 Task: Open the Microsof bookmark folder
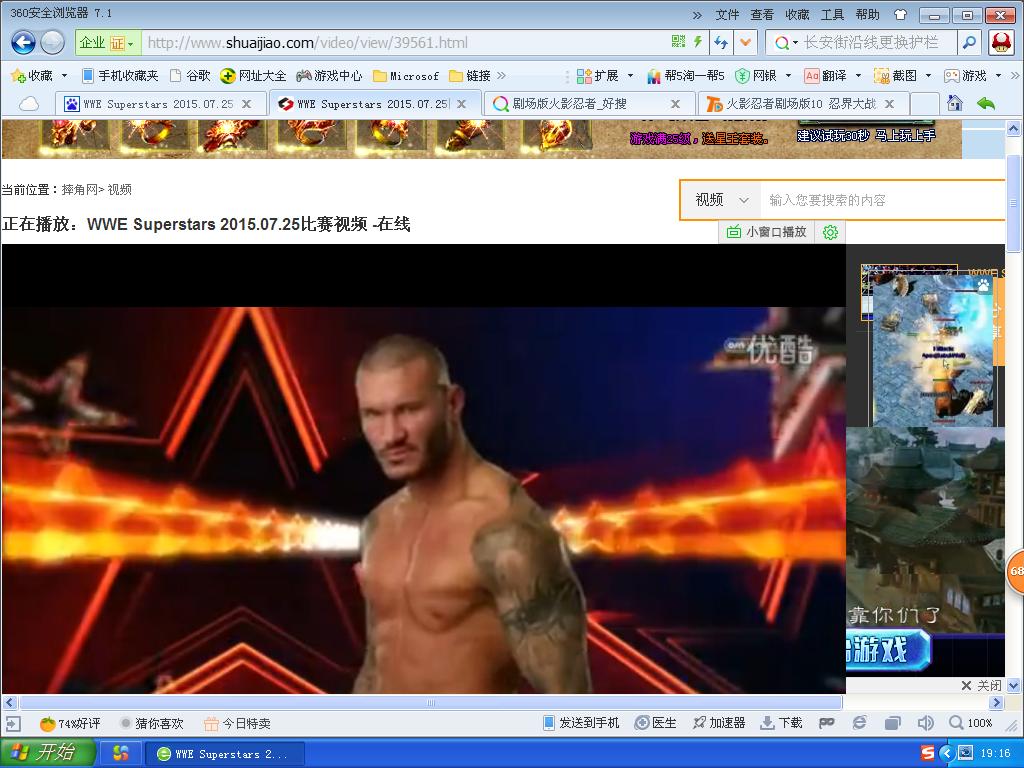tap(406, 76)
